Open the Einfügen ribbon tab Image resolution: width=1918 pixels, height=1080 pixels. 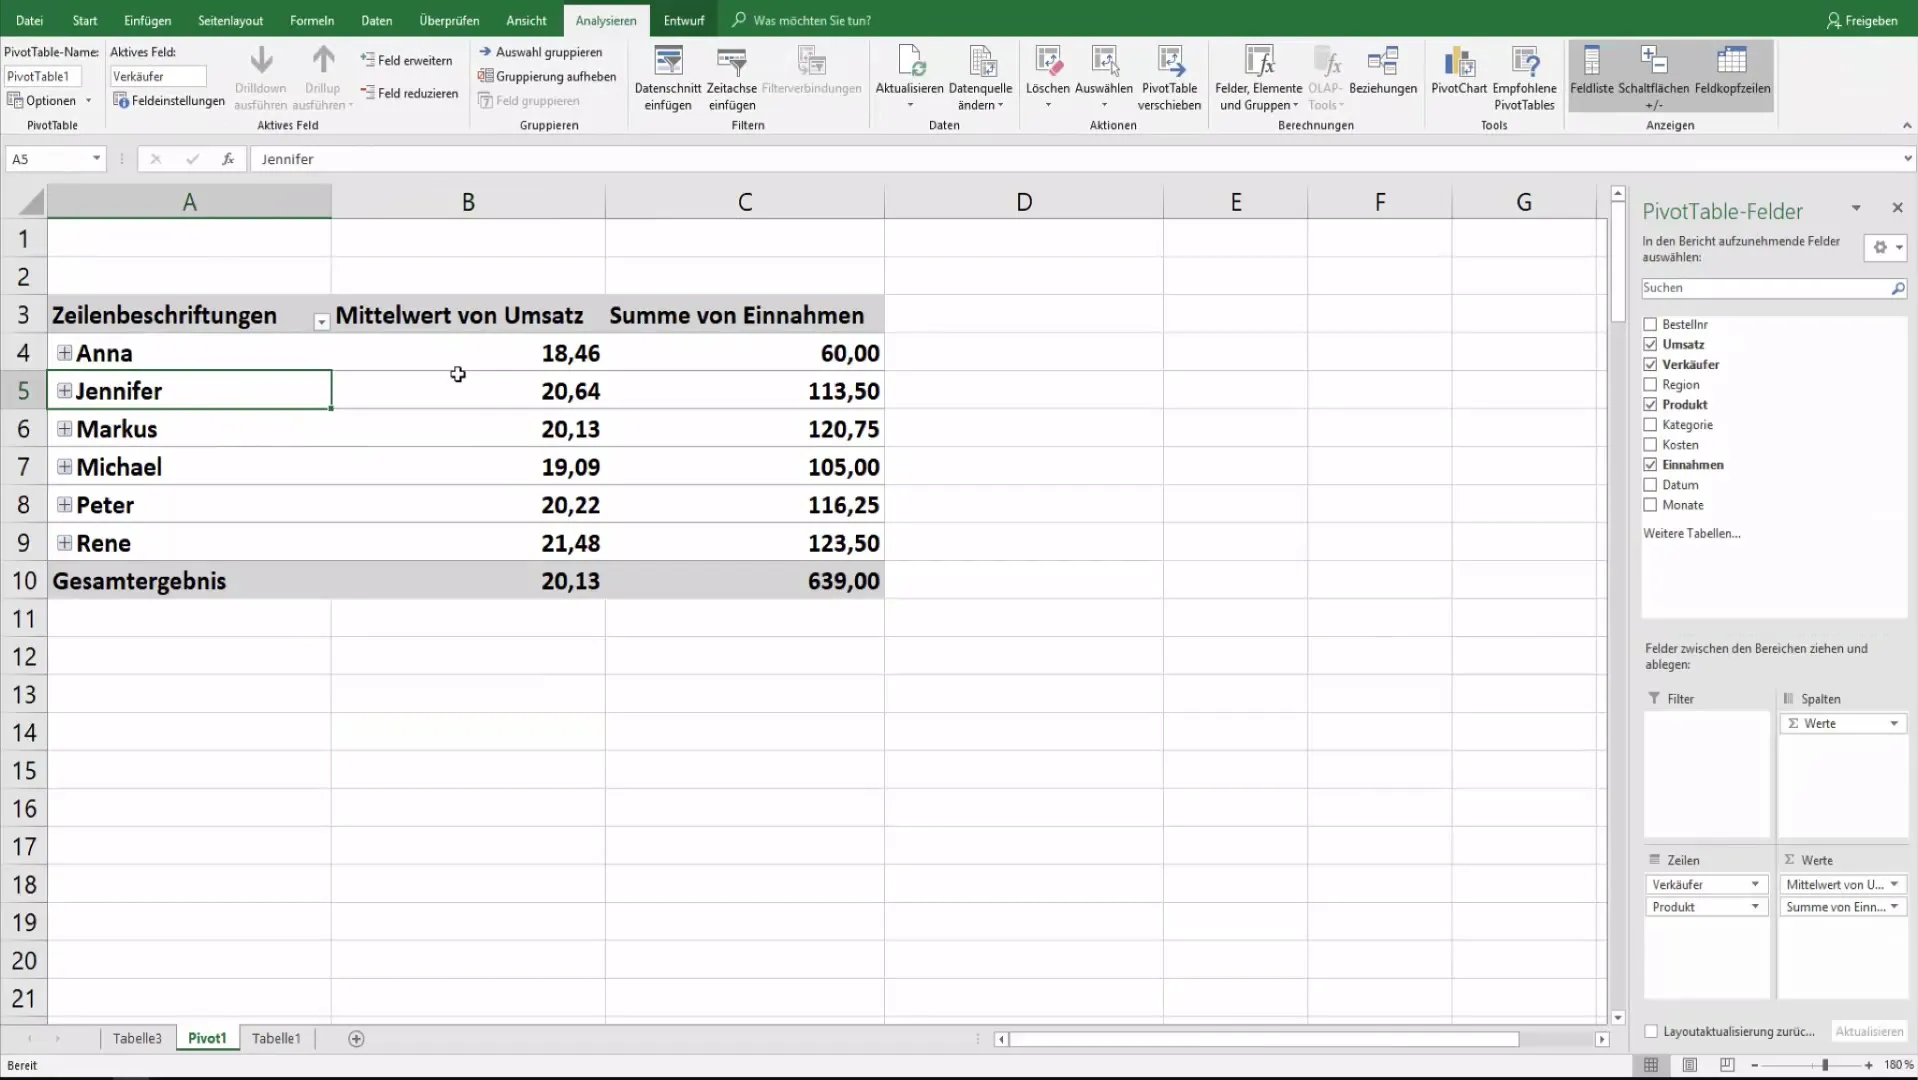147,20
